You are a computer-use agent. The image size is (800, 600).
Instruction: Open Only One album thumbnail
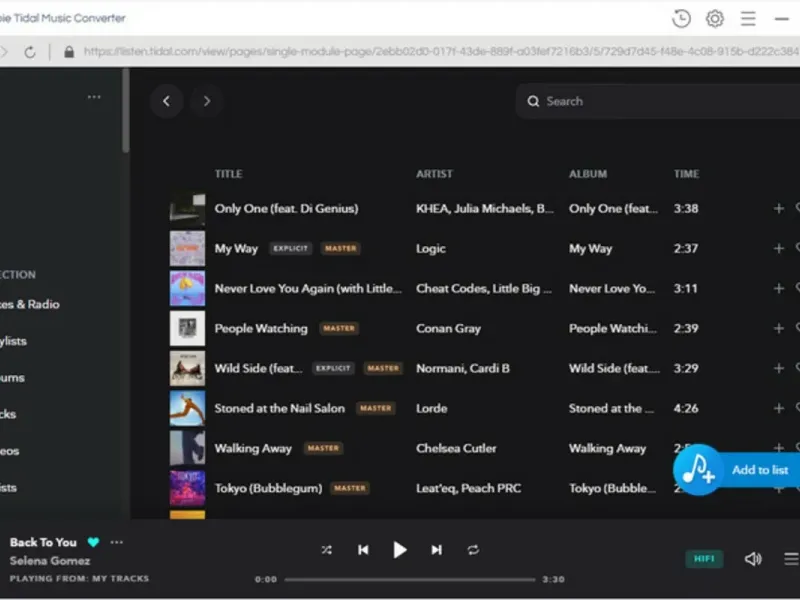pos(187,209)
